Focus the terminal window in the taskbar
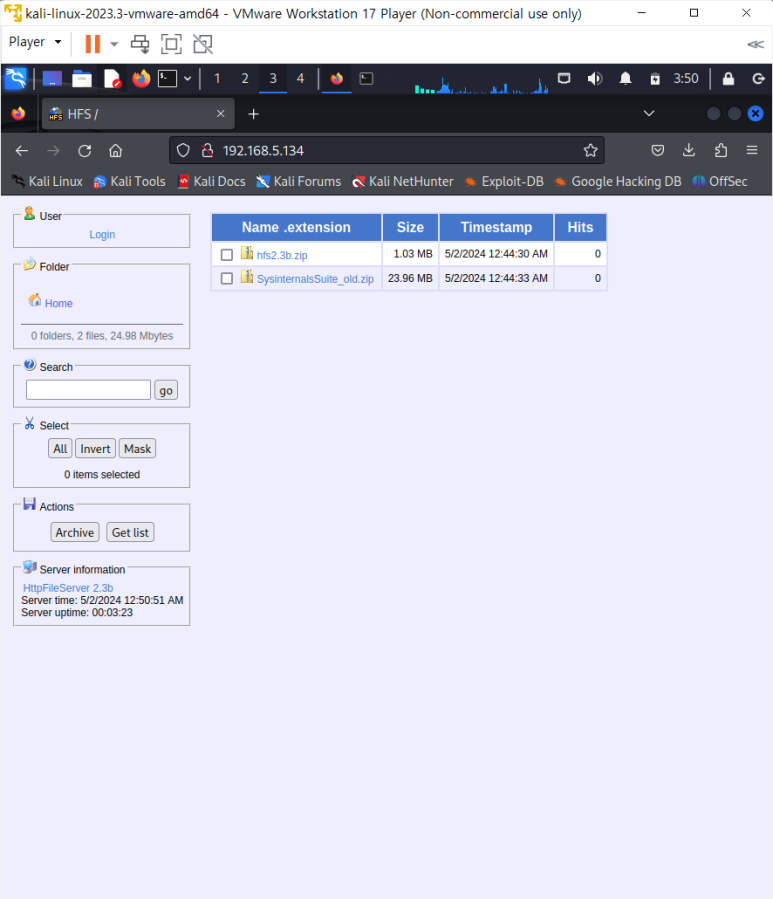This screenshot has height=899, width=773. pyautogui.click(x=366, y=79)
